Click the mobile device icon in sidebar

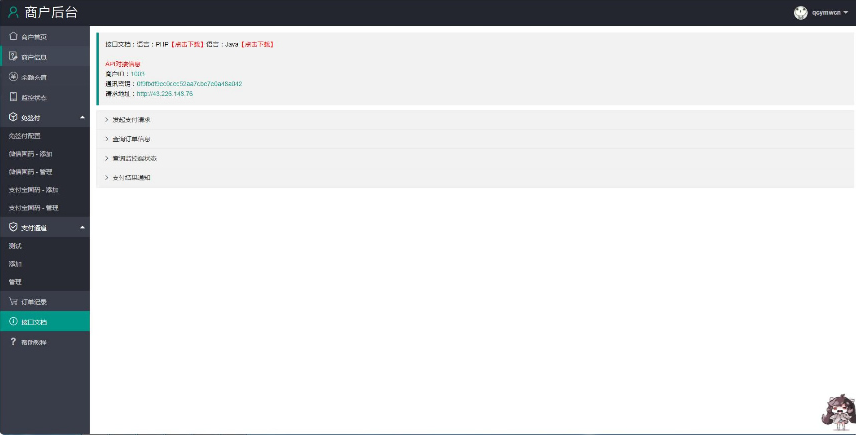click(13, 97)
